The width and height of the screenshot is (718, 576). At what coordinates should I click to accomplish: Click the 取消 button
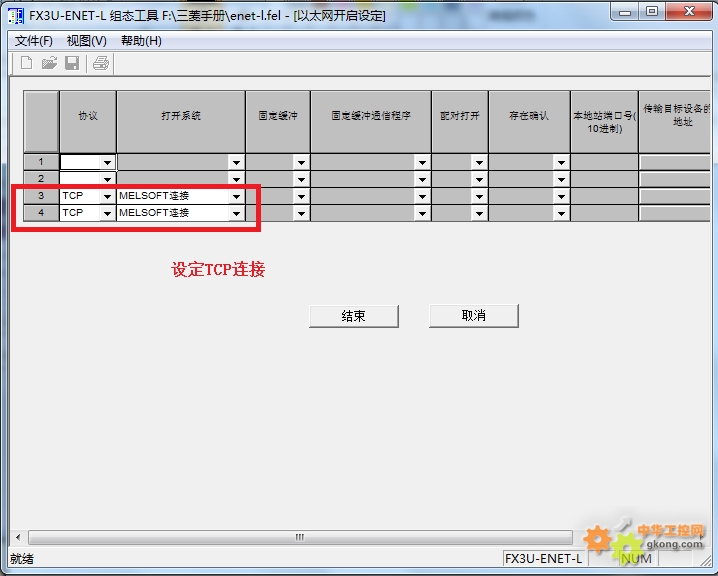[x=473, y=315]
